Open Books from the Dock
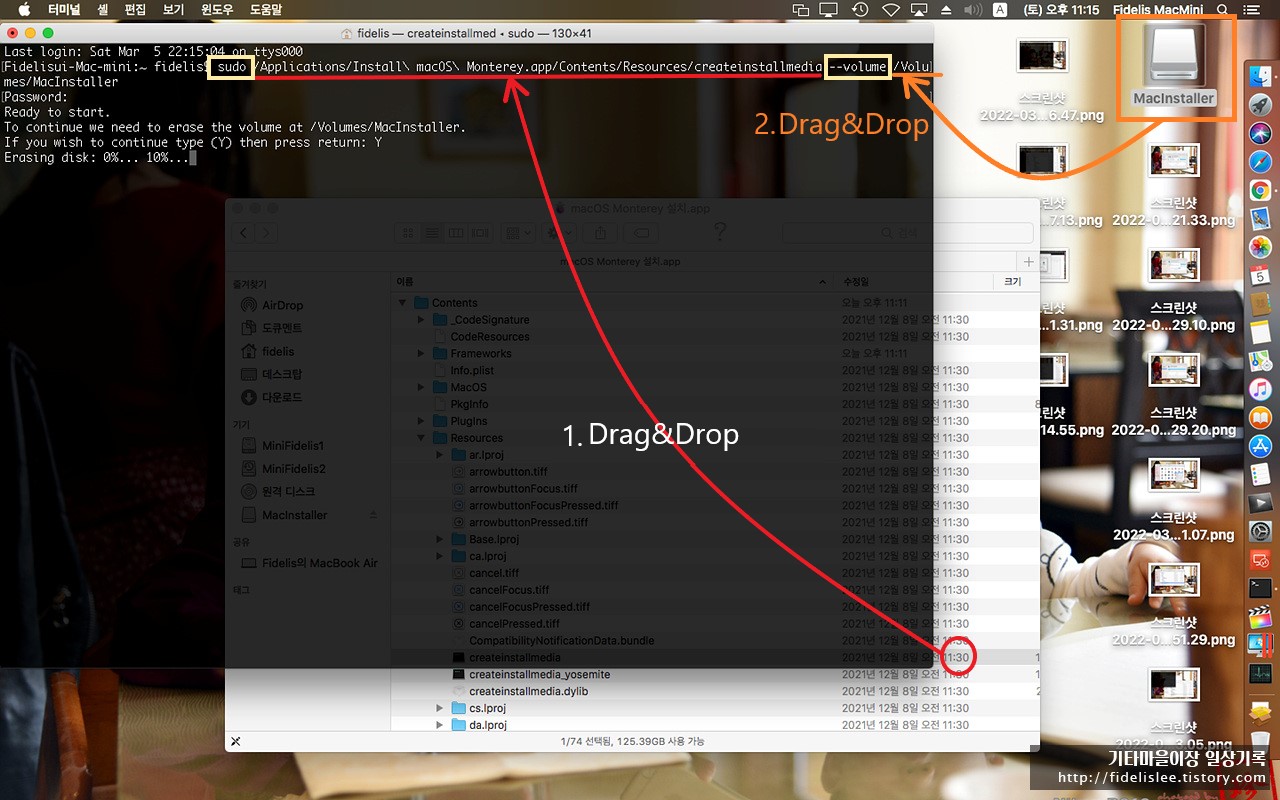This screenshot has width=1280, height=800. pos(1260,418)
